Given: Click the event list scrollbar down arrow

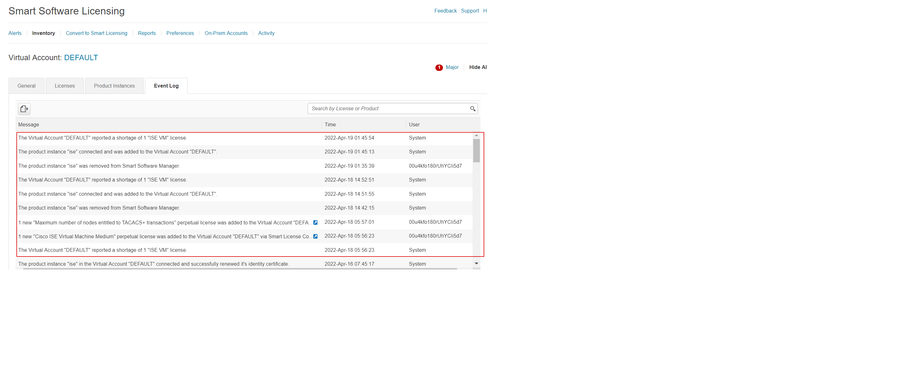Looking at the screenshot, I should coord(476,263).
